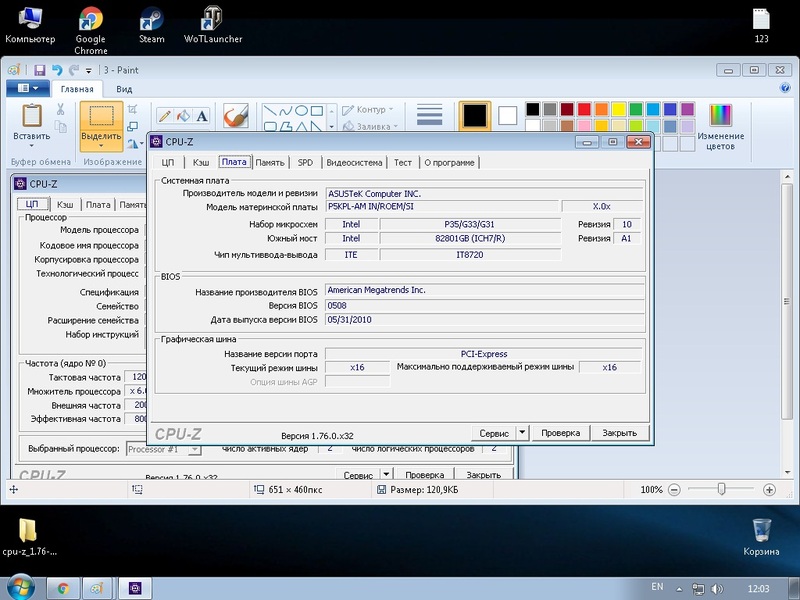Open Изменение цветов color editor
This screenshot has height=600, width=800.
point(720,127)
